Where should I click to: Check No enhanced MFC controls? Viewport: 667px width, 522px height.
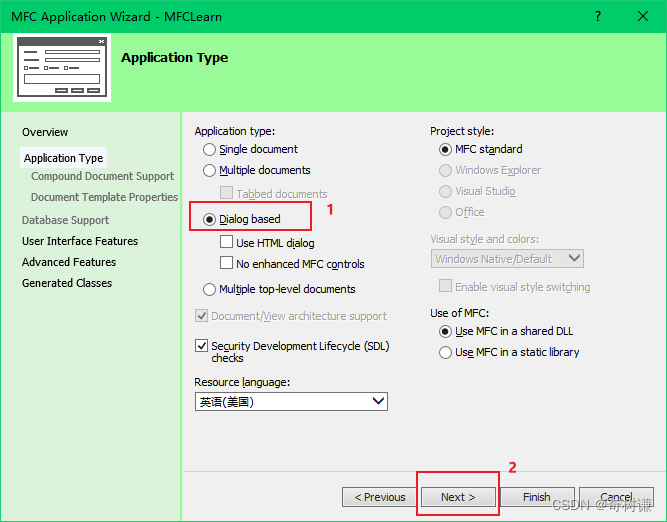tap(226, 263)
